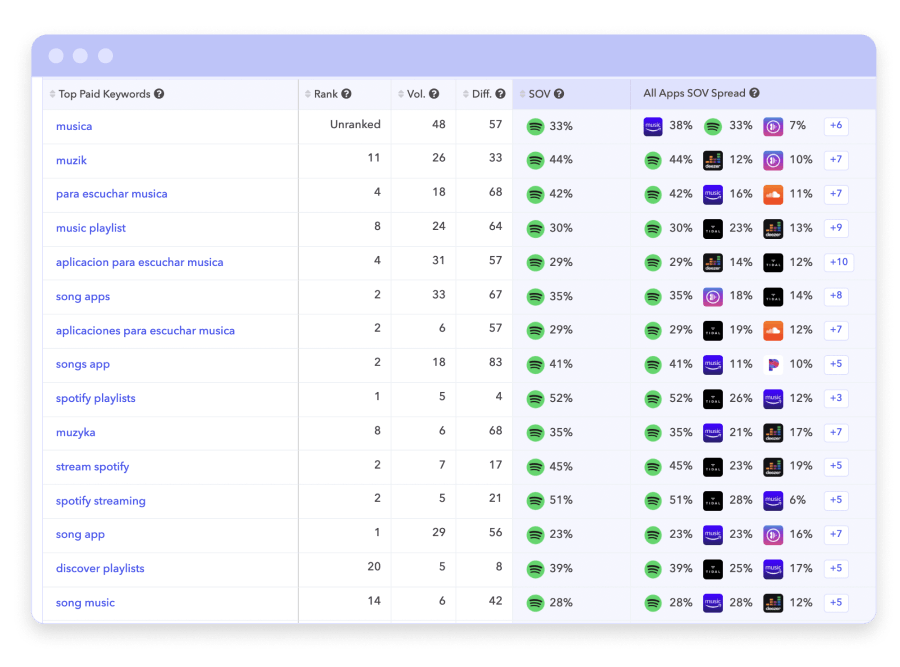This screenshot has width=900, height=667.
Task: Click SoundCloud icon in para escuchar musica row
Action: coord(773,194)
